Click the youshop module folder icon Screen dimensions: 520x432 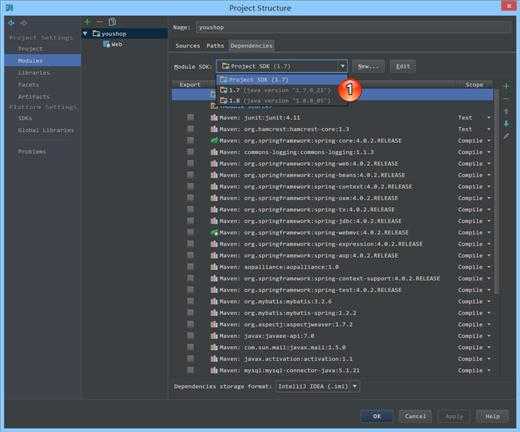[96, 33]
